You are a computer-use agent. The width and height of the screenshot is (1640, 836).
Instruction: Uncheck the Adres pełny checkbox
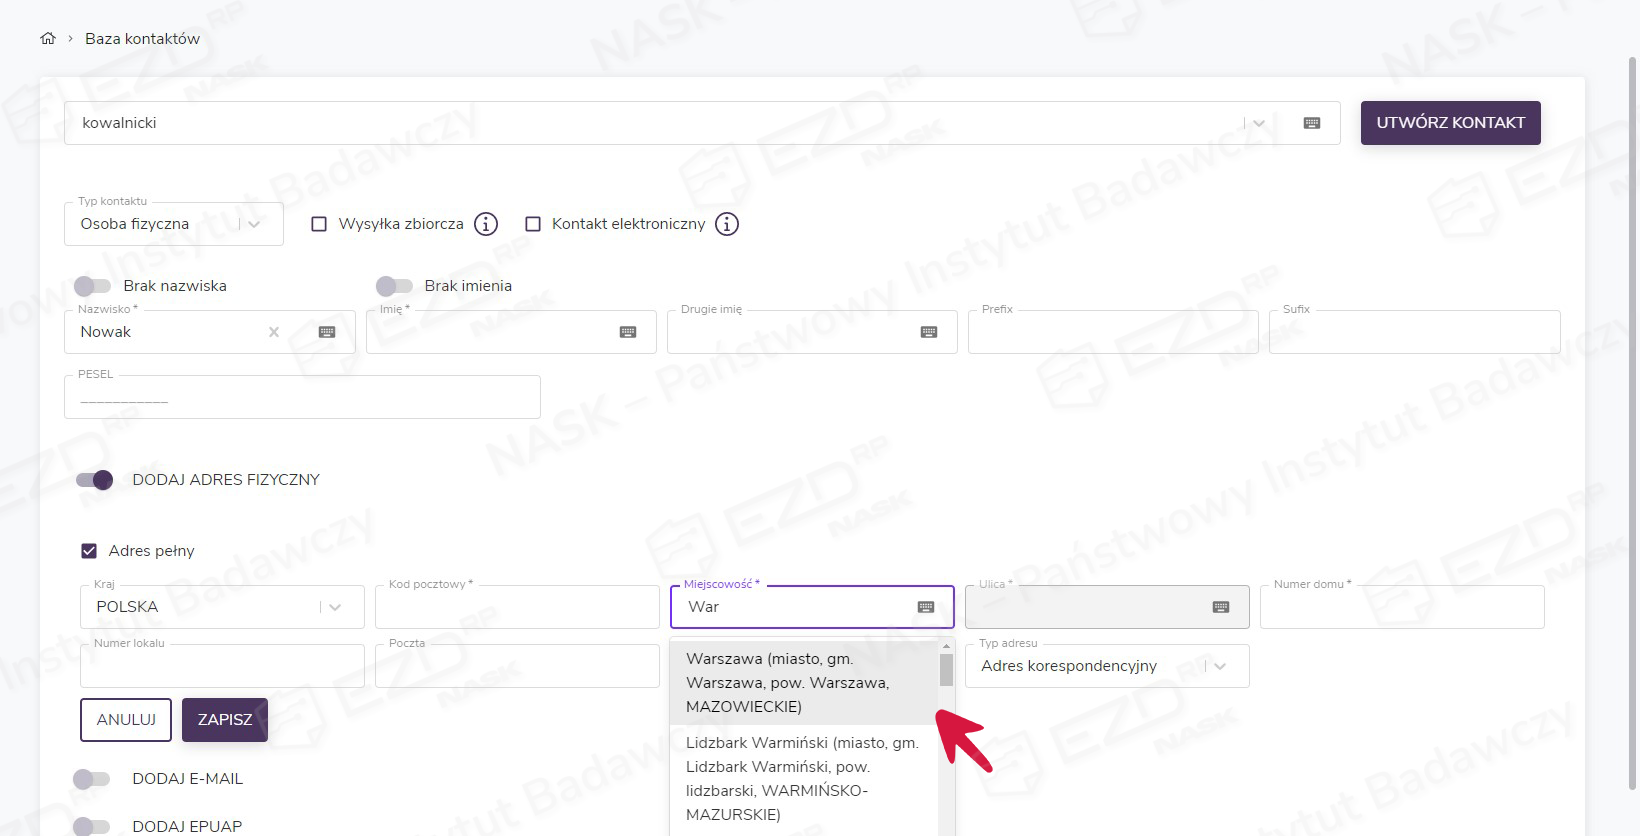[89, 551]
